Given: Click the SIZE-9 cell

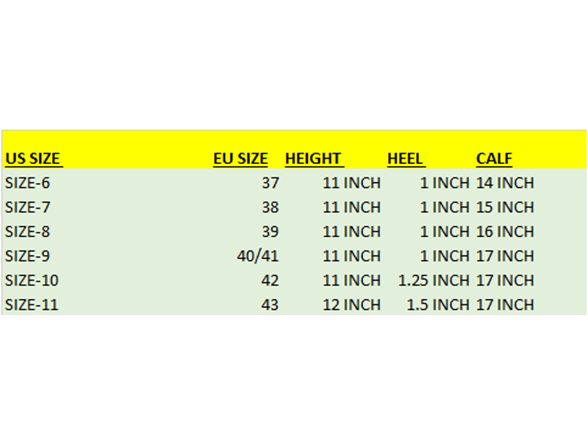Looking at the screenshot, I should point(27,256).
